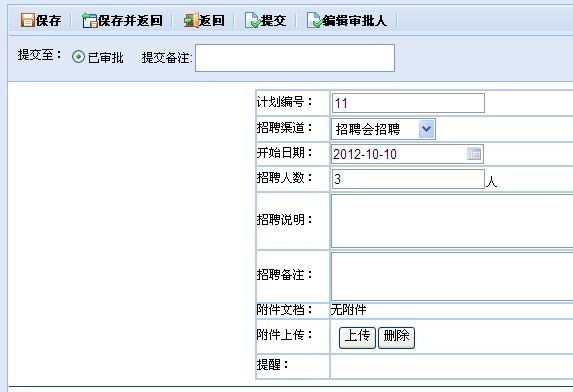Click the 开始日期 field 2012-10-10
This screenshot has width=573, height=392.
pos(407,154)
